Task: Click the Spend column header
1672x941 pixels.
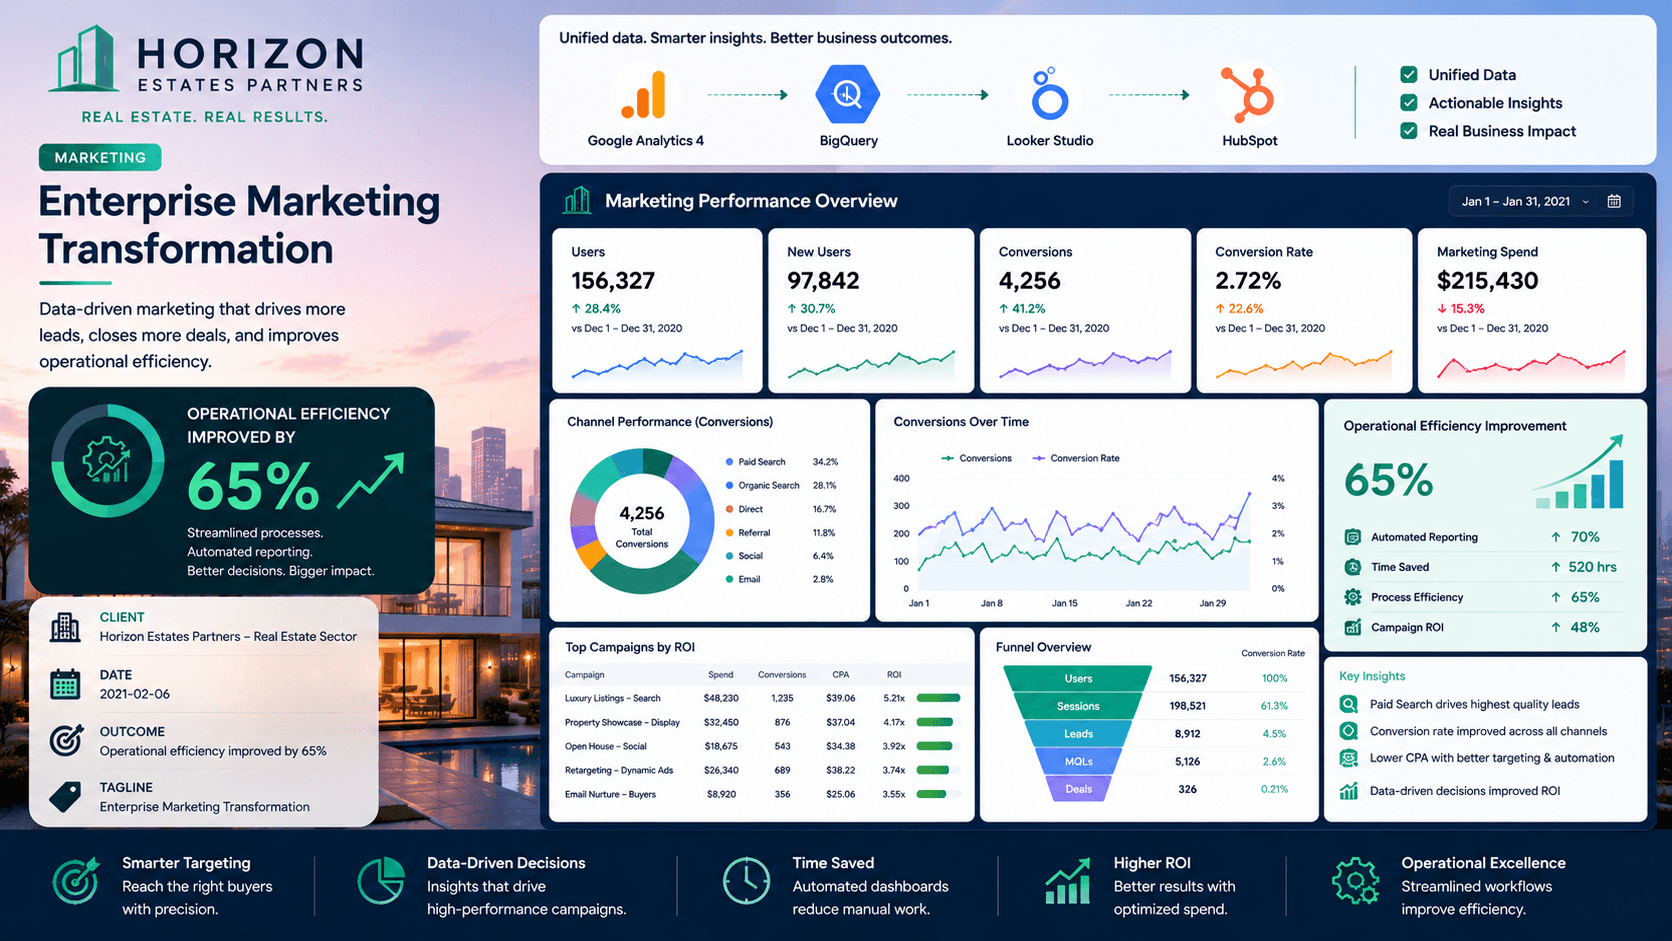Action: [721, 675]
